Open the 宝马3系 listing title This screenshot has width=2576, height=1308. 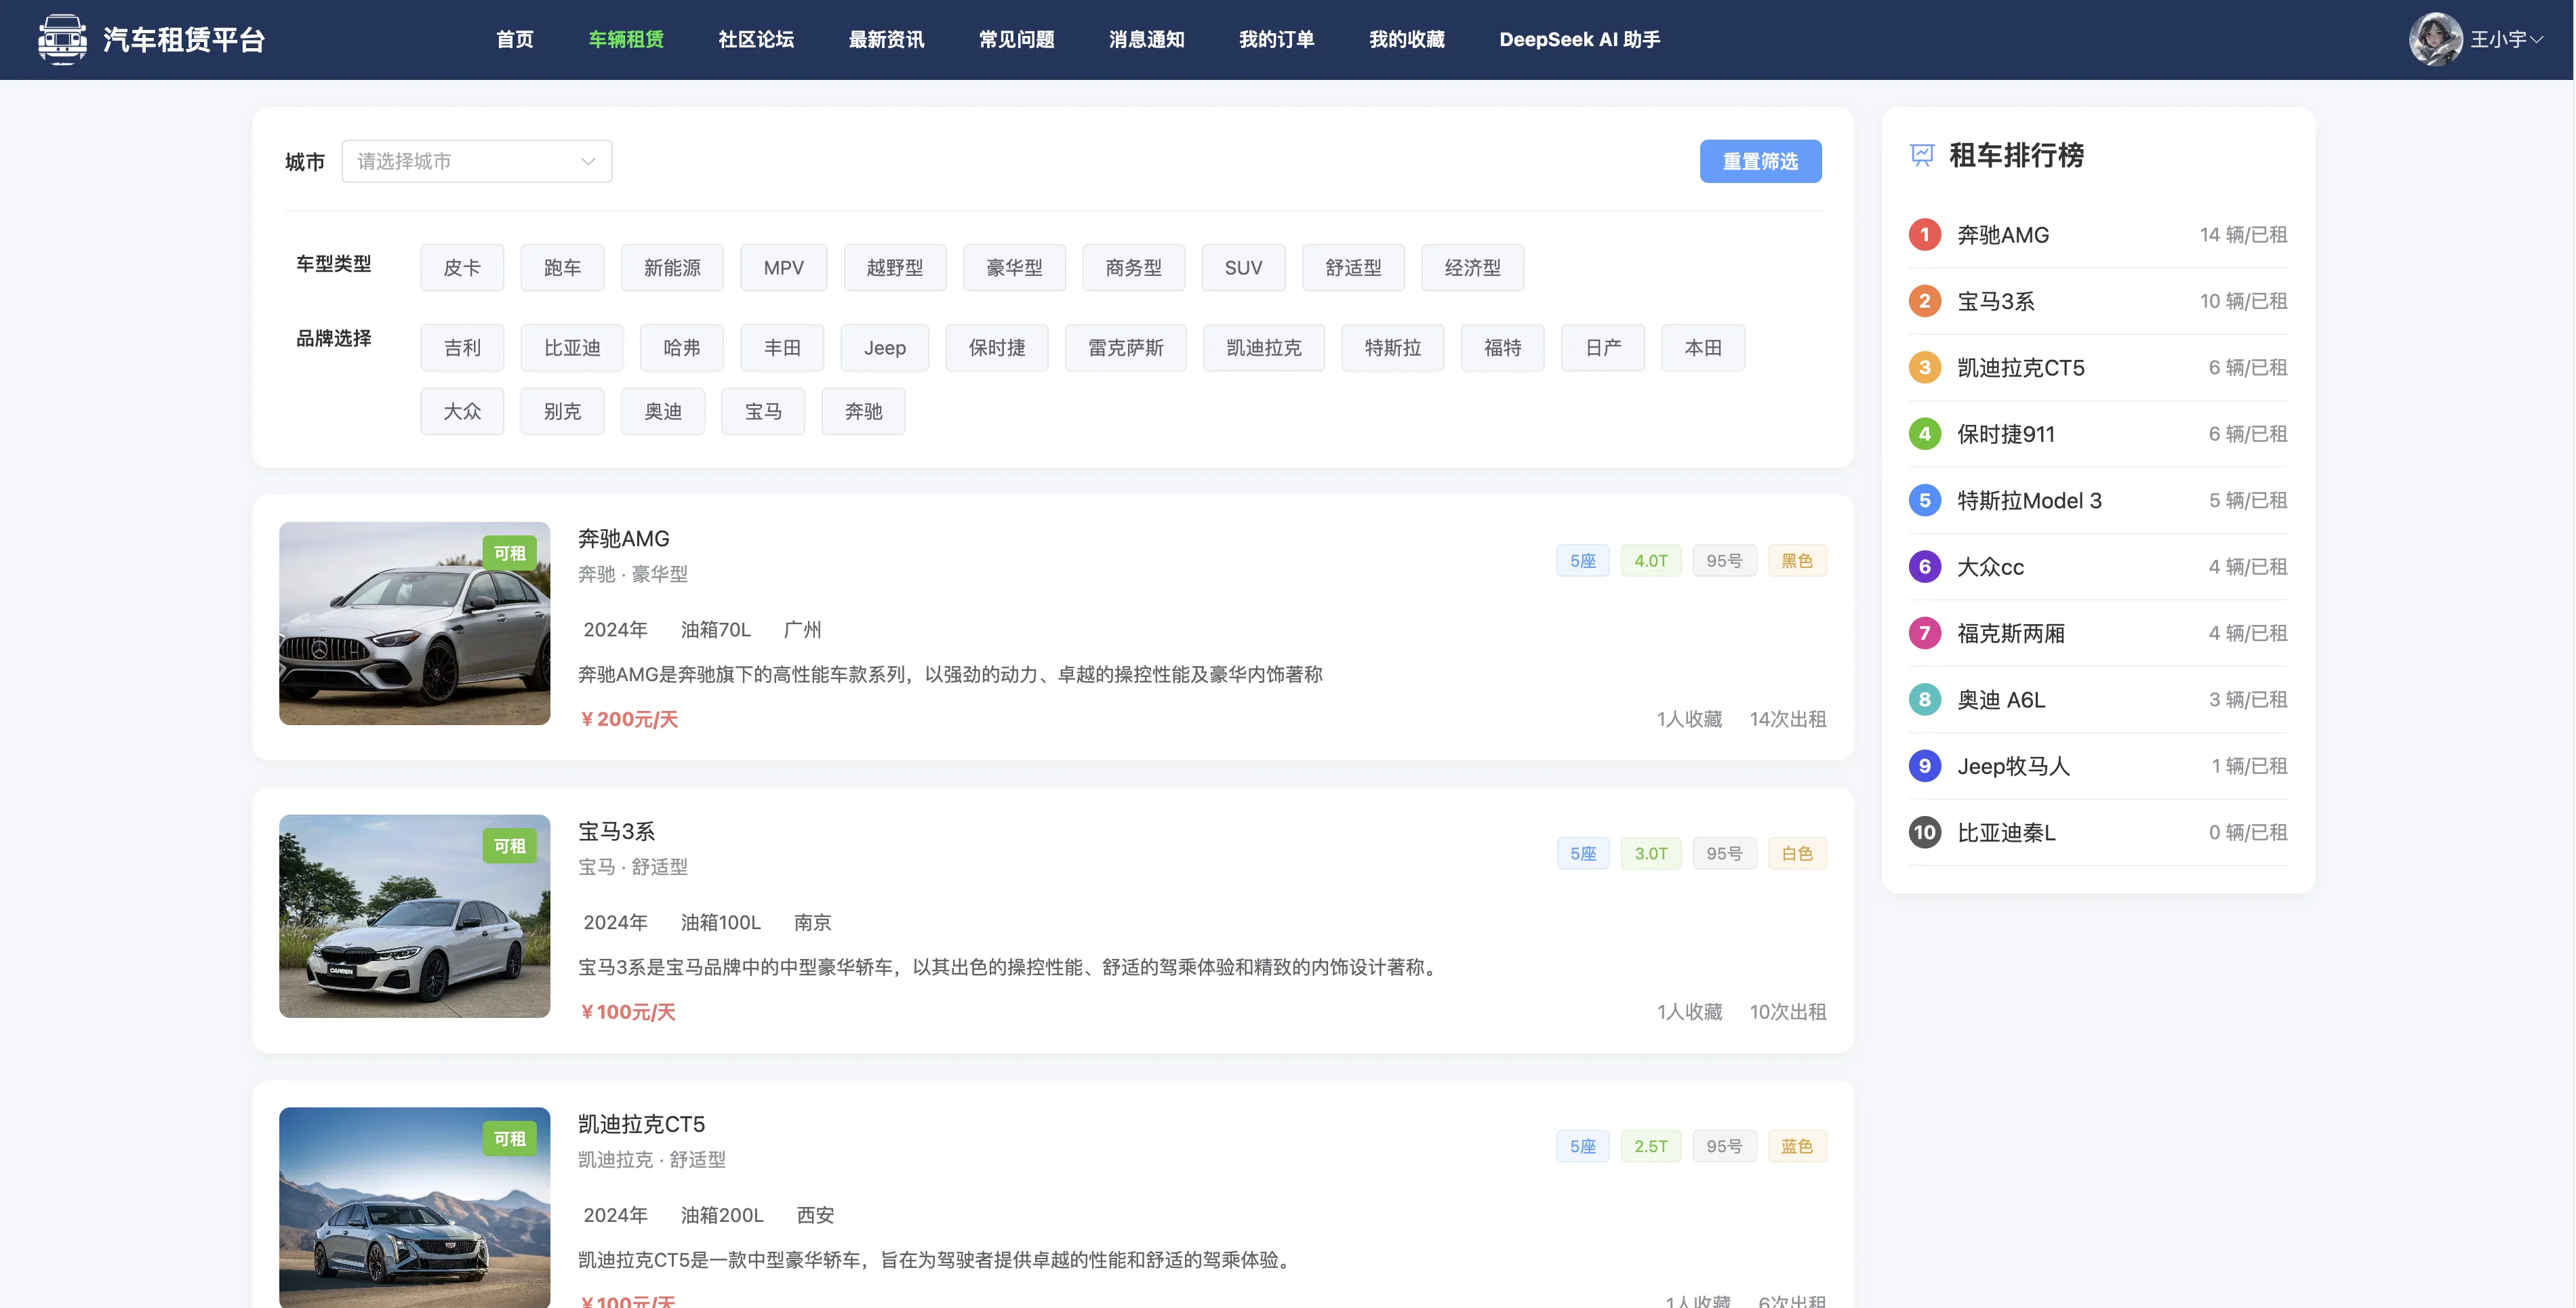click(x=616, y=831)
